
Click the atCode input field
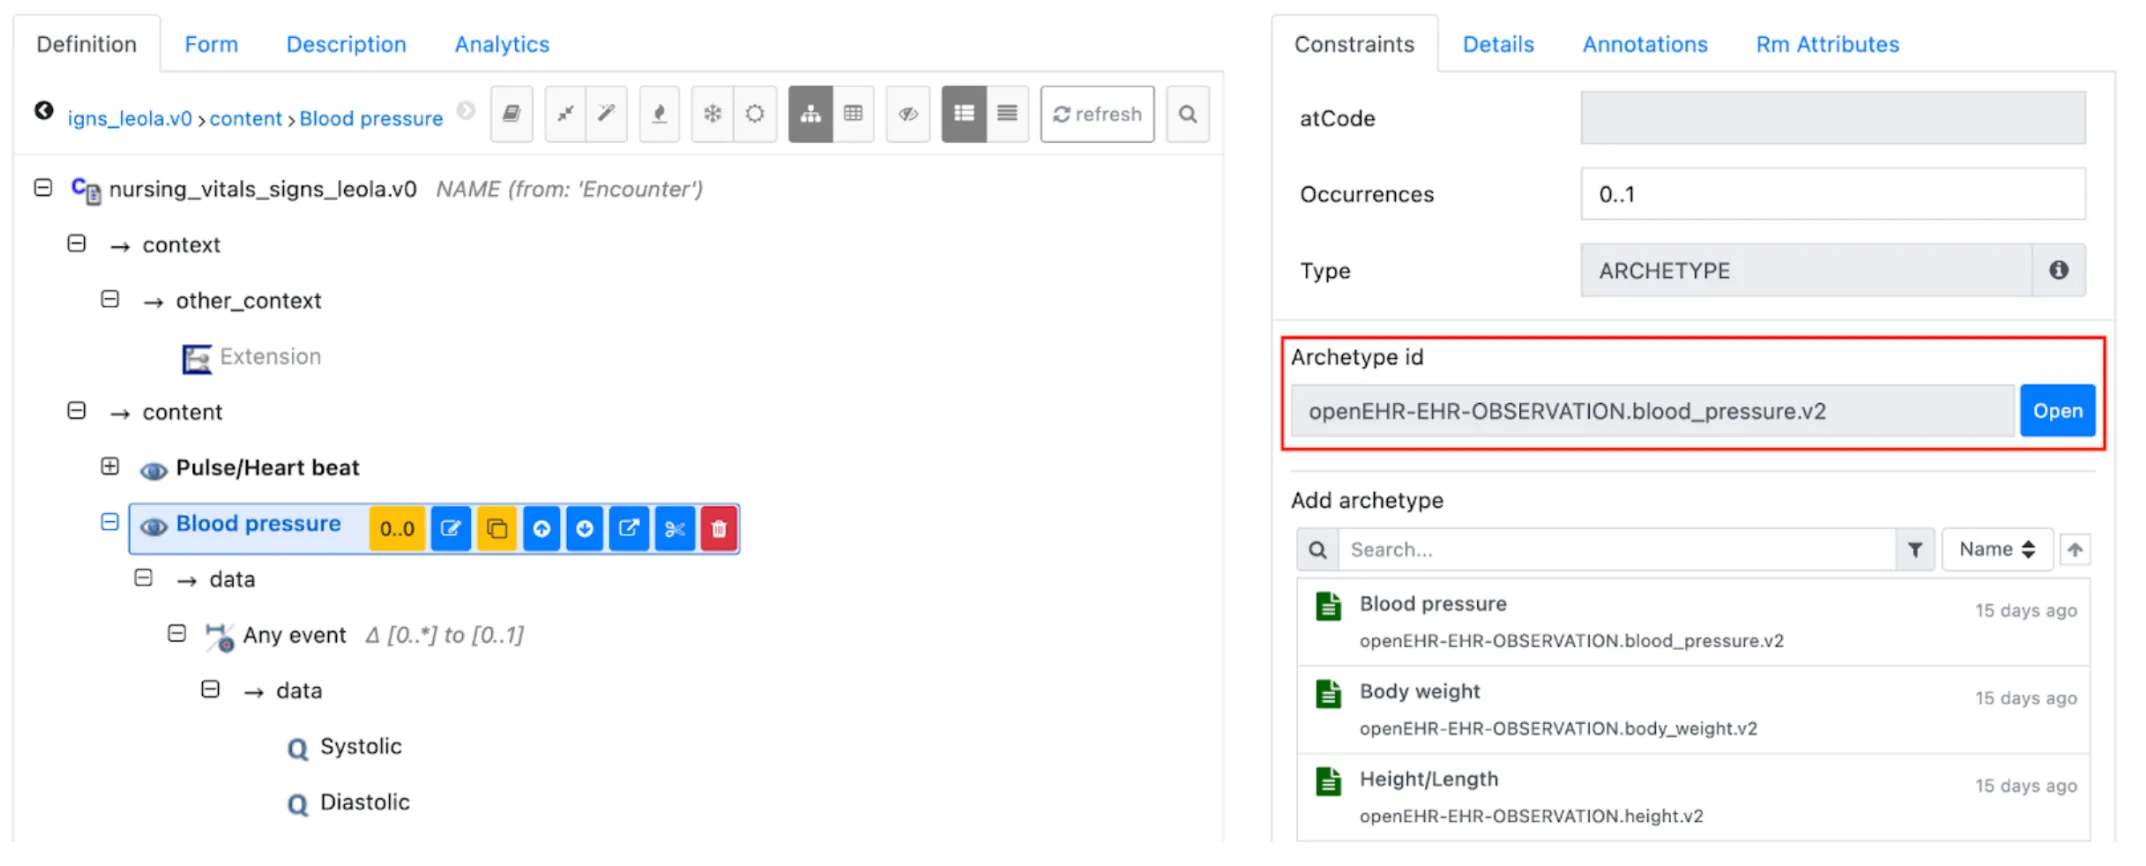[1833, 118]
